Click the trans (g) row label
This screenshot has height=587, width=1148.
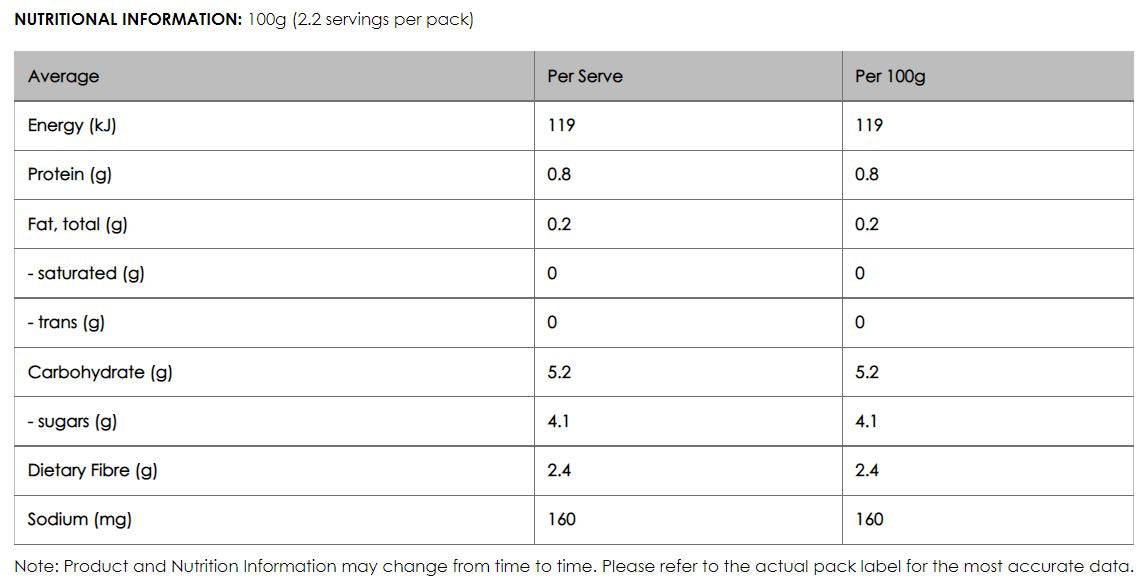coord(66,322)
